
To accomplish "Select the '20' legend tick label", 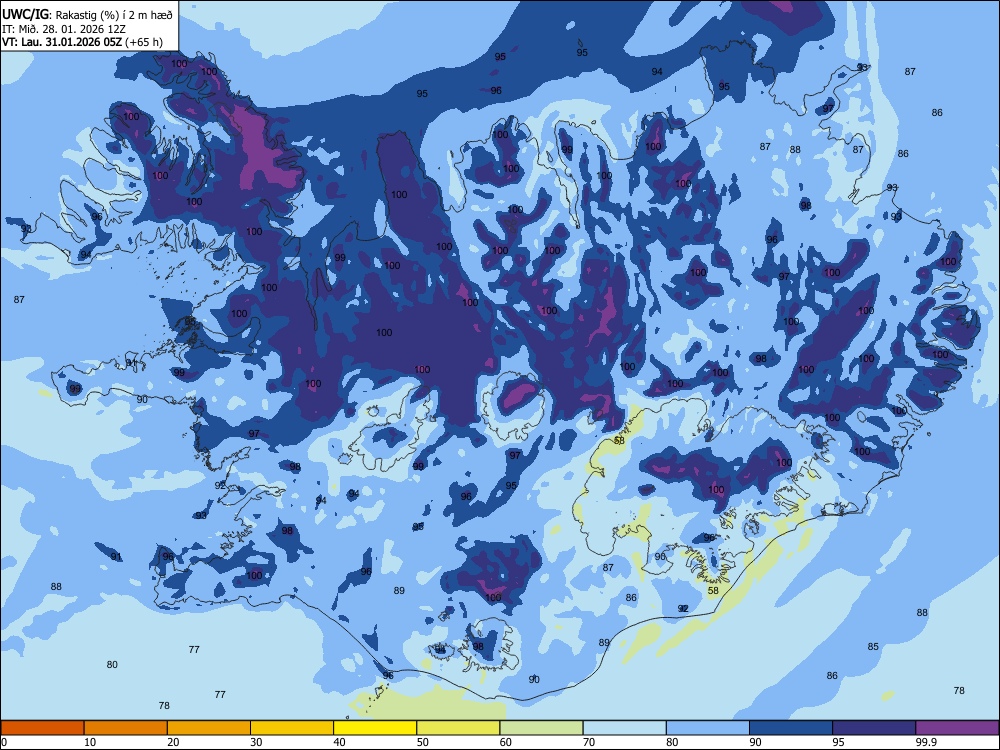I will 173,742.
